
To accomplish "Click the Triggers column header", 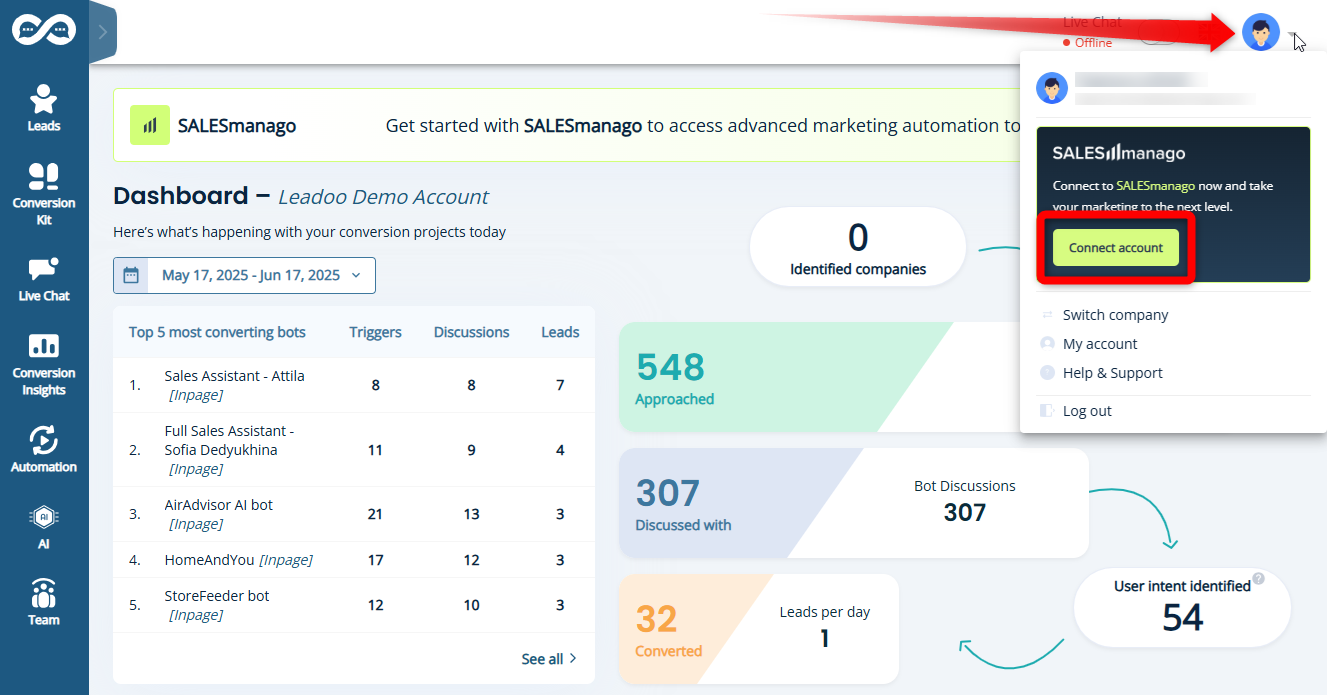I will 375,332.
